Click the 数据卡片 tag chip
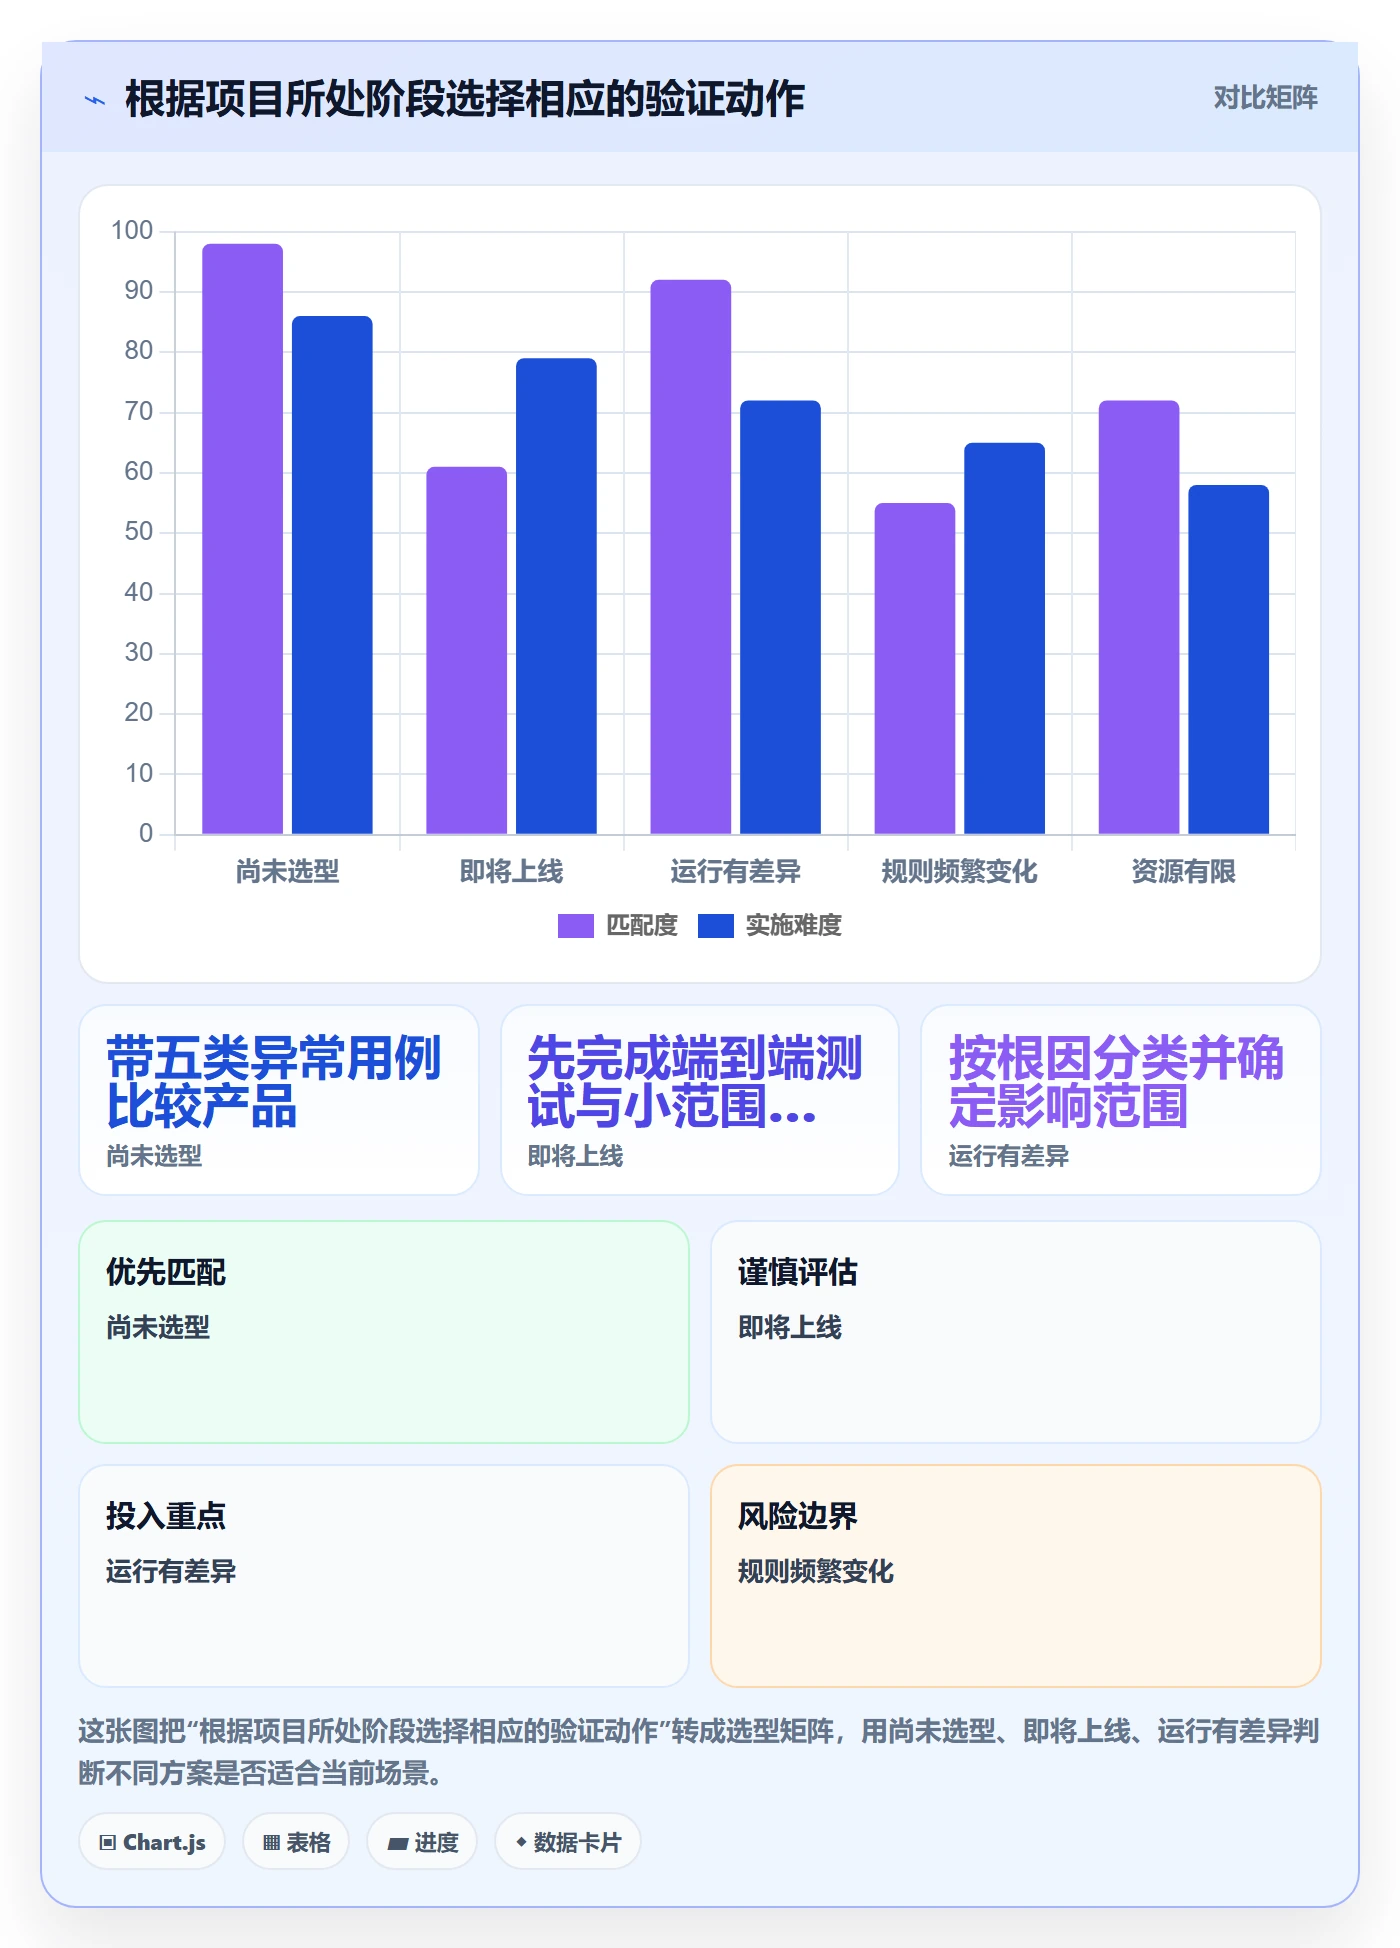The height and width of the screenshot is (1948, 1400). [568, 1842]
